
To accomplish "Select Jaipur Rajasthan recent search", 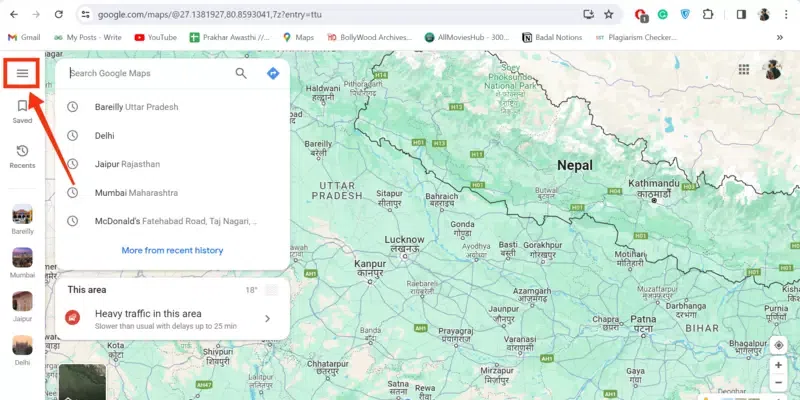I will point(172,164).
